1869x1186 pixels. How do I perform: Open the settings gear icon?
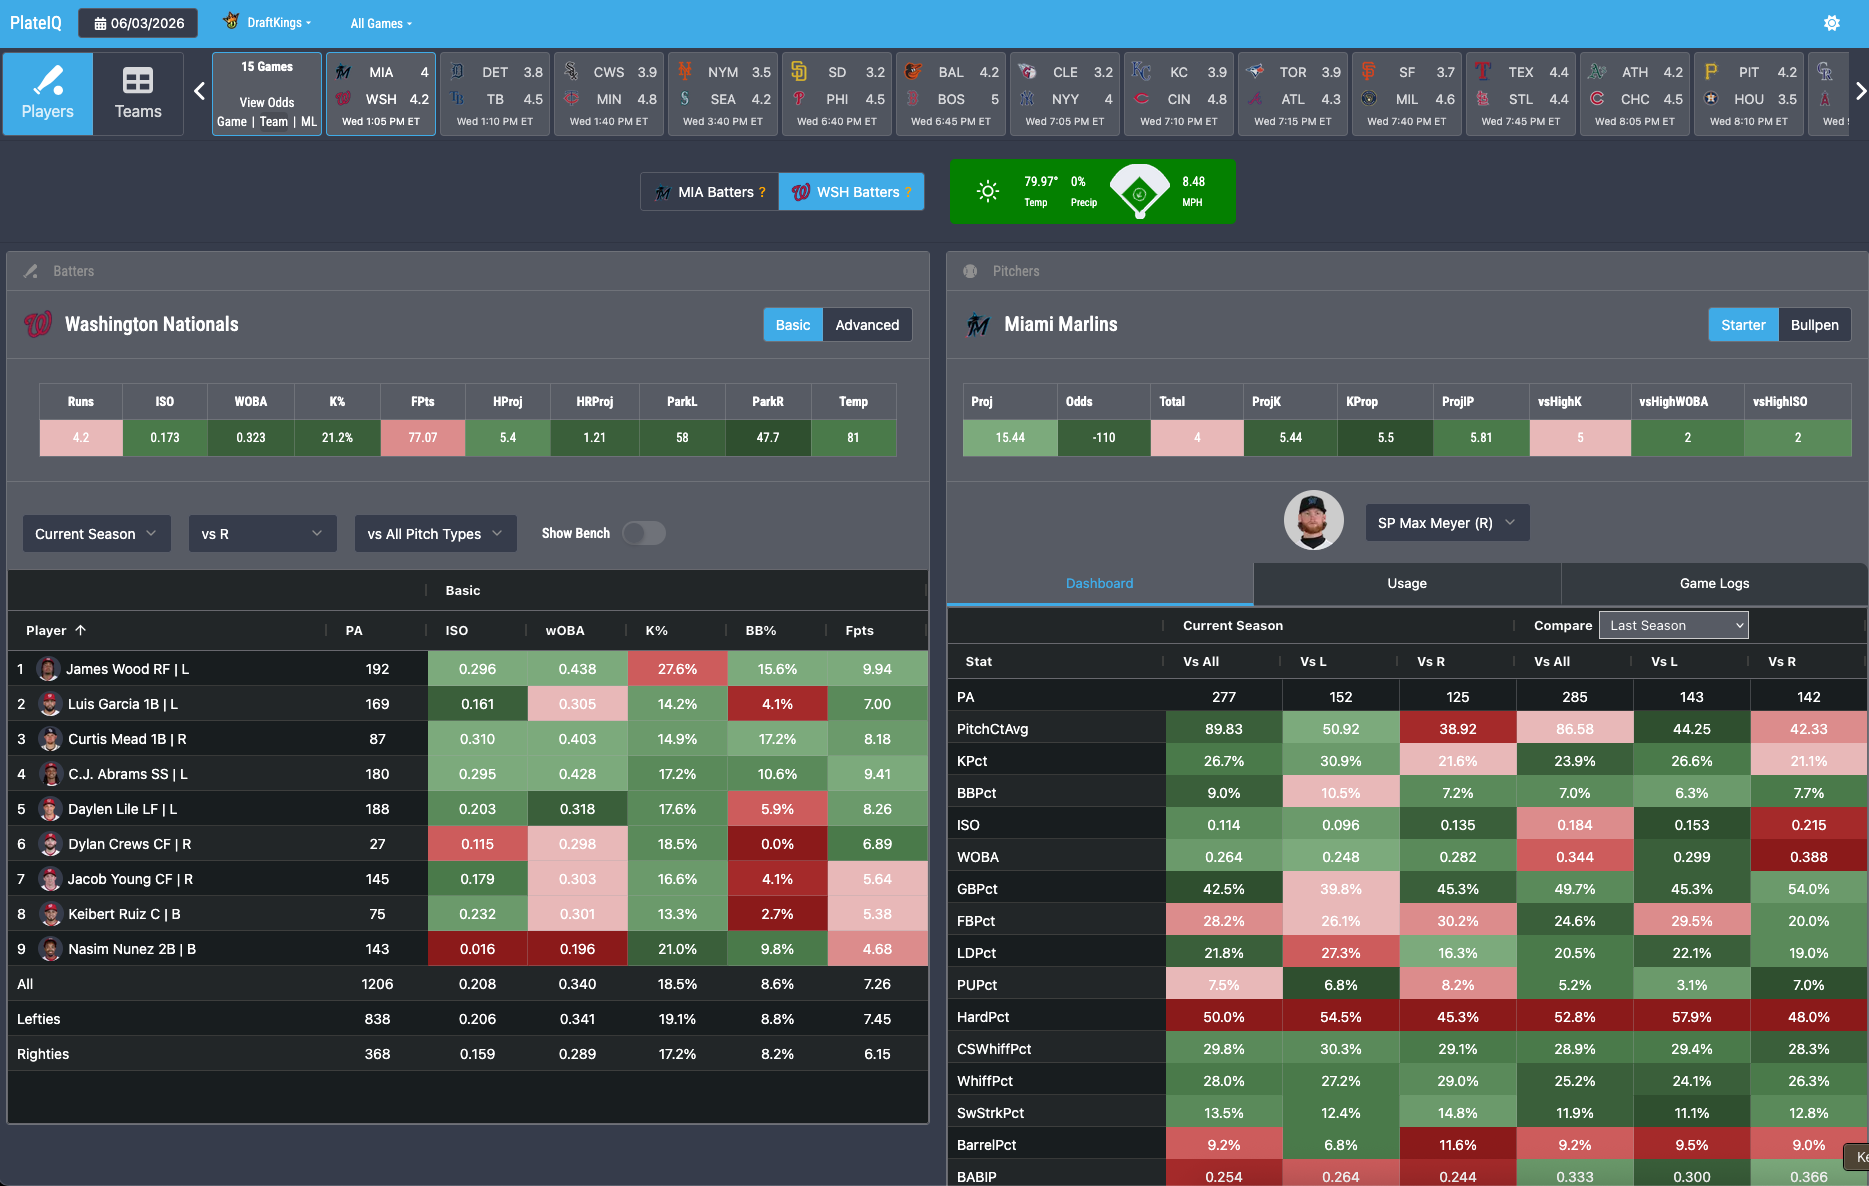[x=1832, y=23]
